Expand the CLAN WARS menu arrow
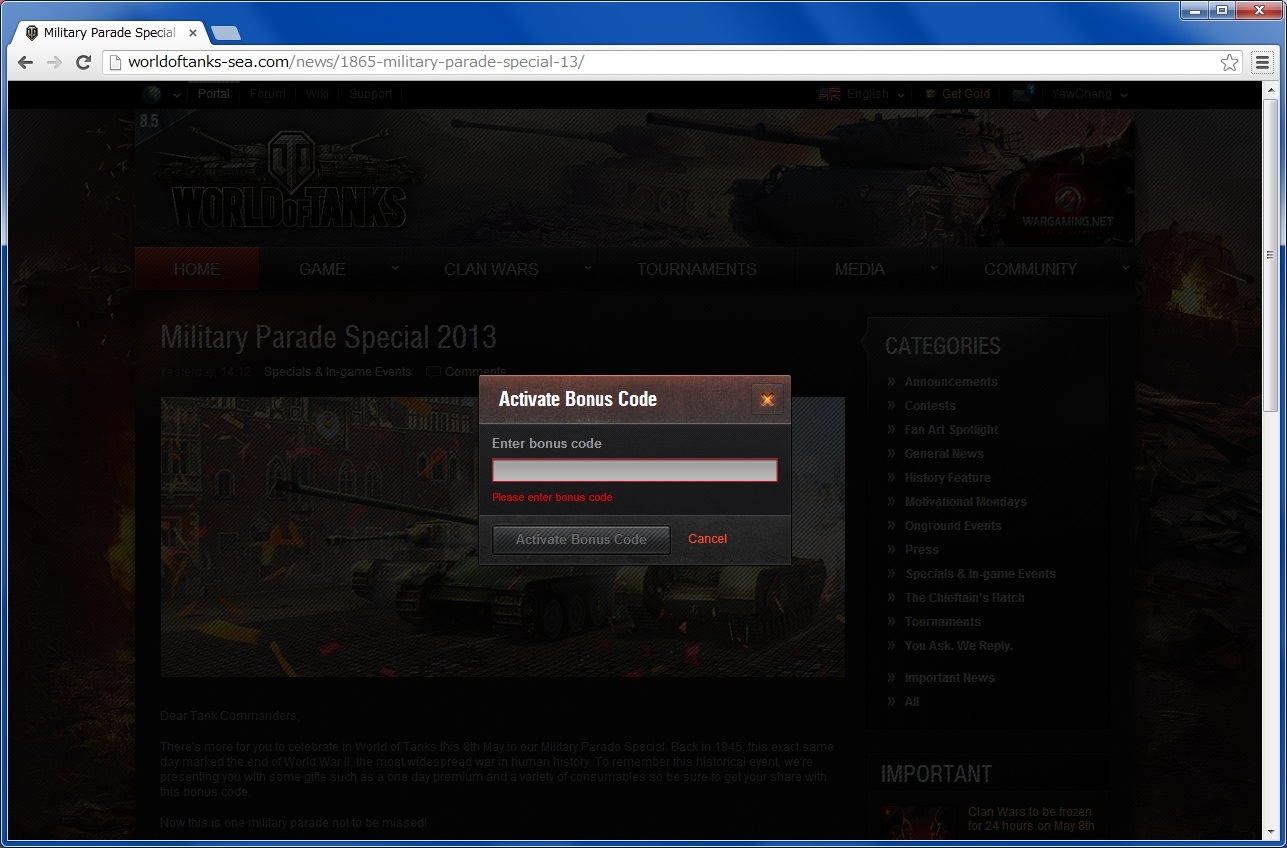Viewport: 1287px width, 848px height. pyautogui.click(x=588, y=268)
